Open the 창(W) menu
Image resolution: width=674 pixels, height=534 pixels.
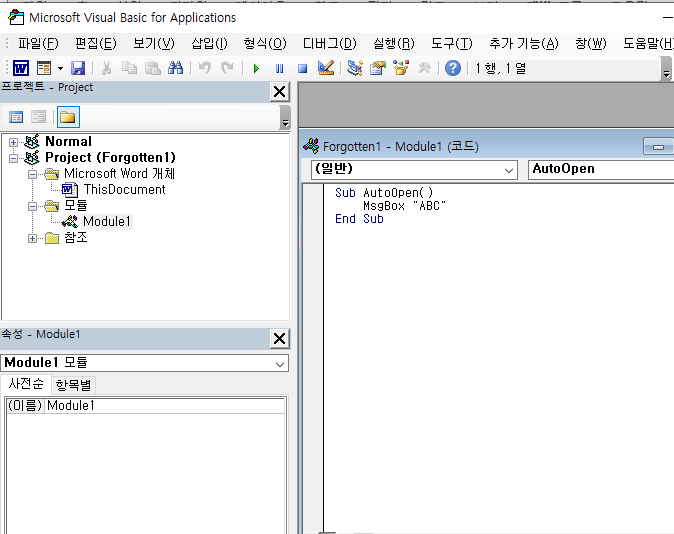click(x=591, y=43)
